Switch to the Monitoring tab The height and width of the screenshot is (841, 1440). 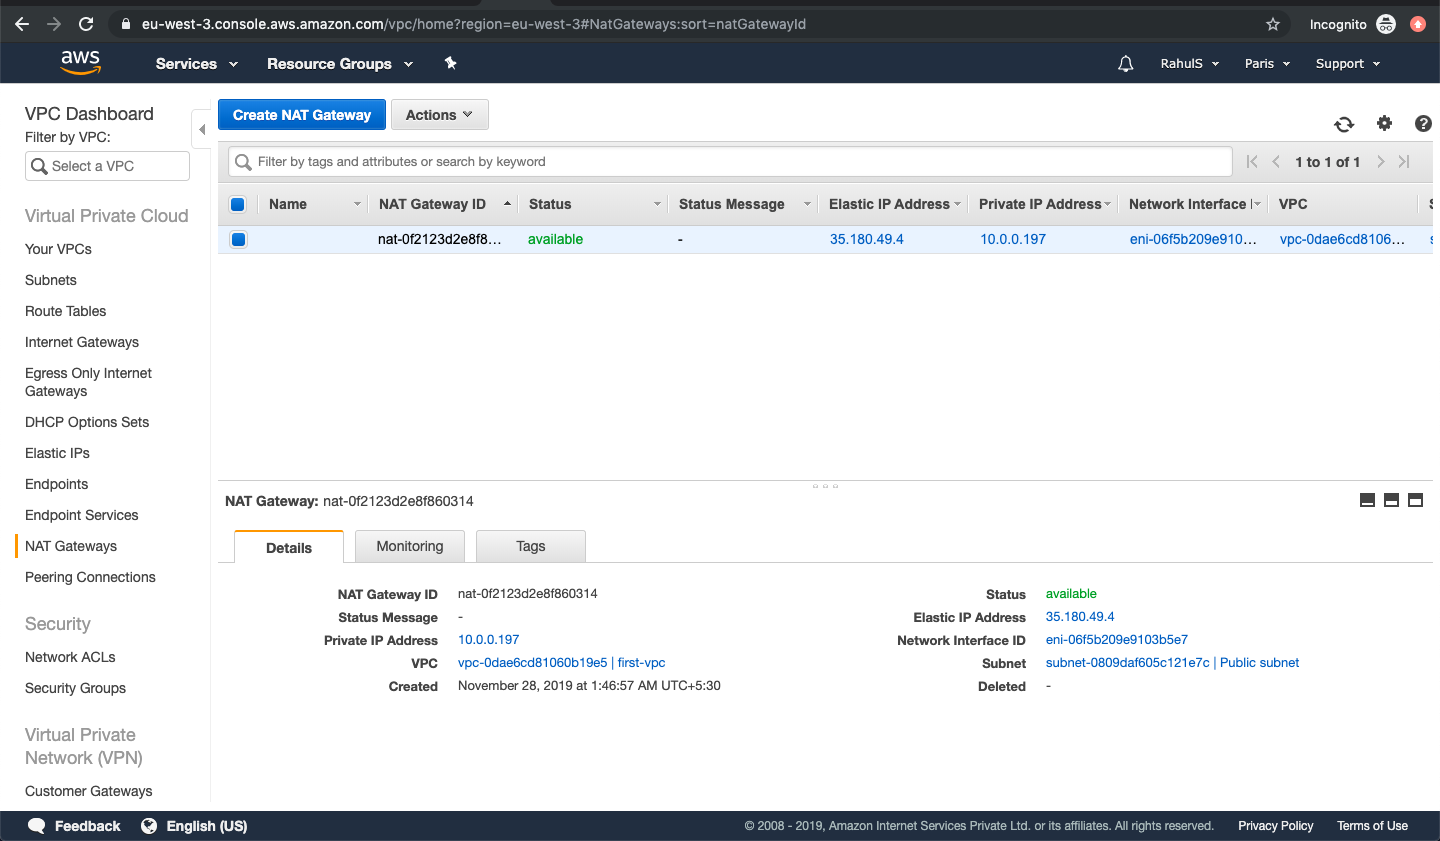pos(410,546)
